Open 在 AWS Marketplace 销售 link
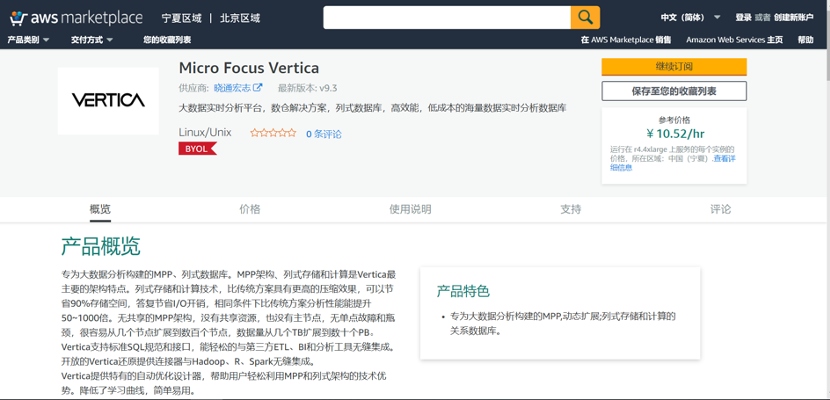Screen dimensions: 830x400 (x=626, y=40)
